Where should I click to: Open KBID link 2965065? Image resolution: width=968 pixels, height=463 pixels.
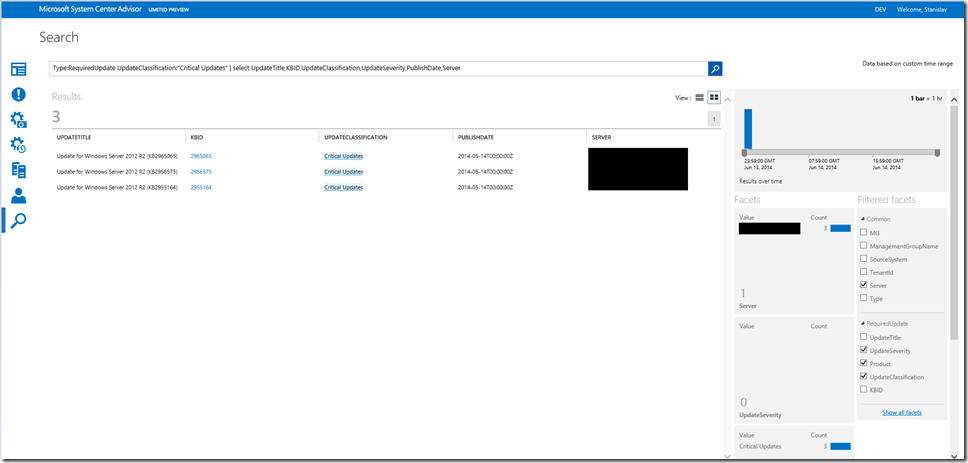point(201,157)
